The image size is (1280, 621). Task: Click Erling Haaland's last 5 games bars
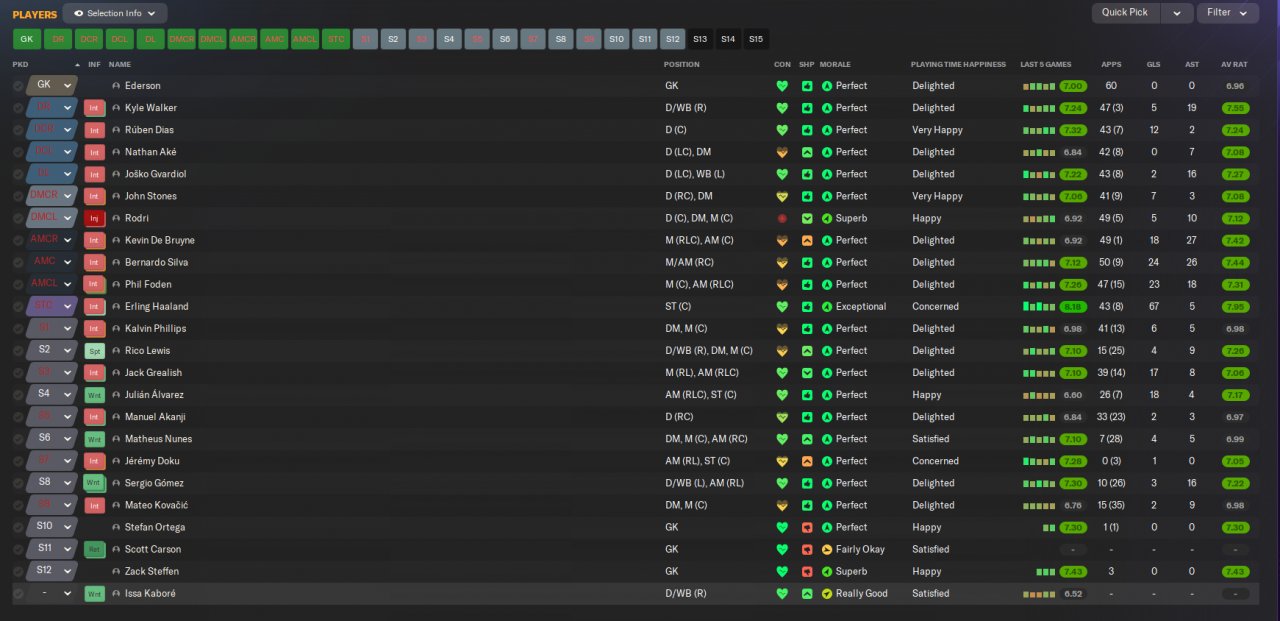(1039, 306)
